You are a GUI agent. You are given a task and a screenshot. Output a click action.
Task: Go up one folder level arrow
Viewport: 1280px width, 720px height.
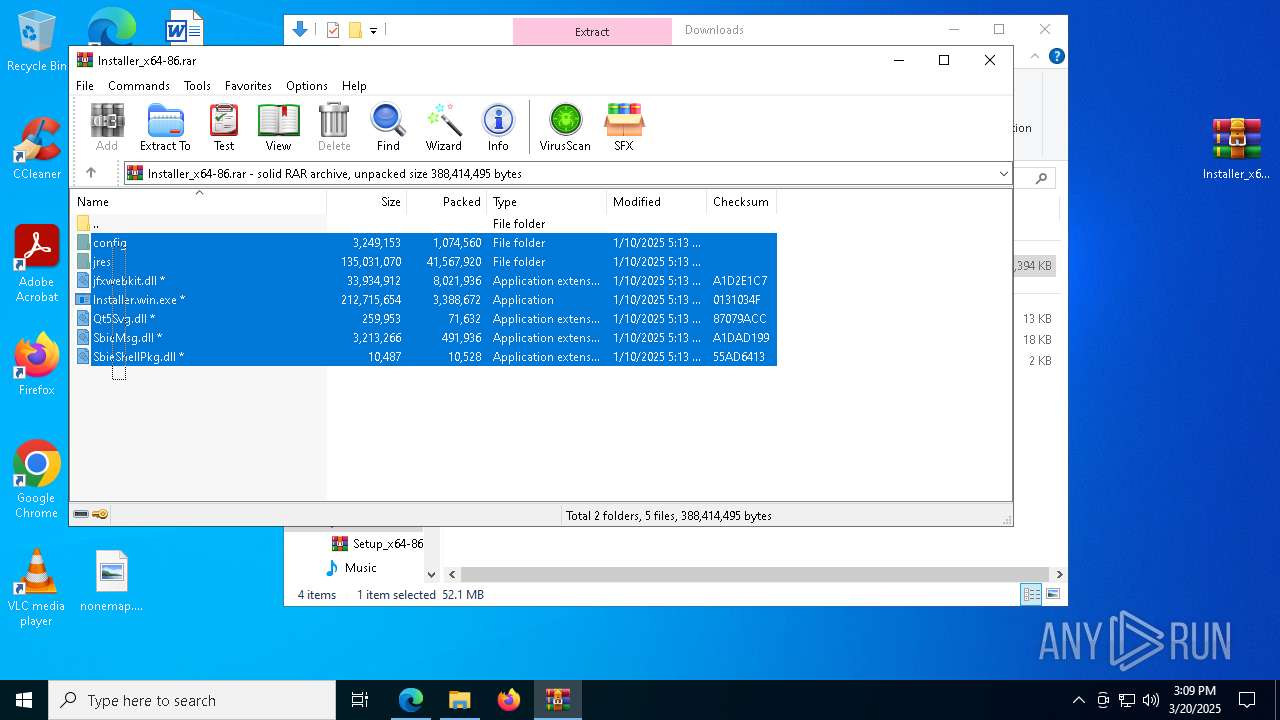tap(91, 173)
